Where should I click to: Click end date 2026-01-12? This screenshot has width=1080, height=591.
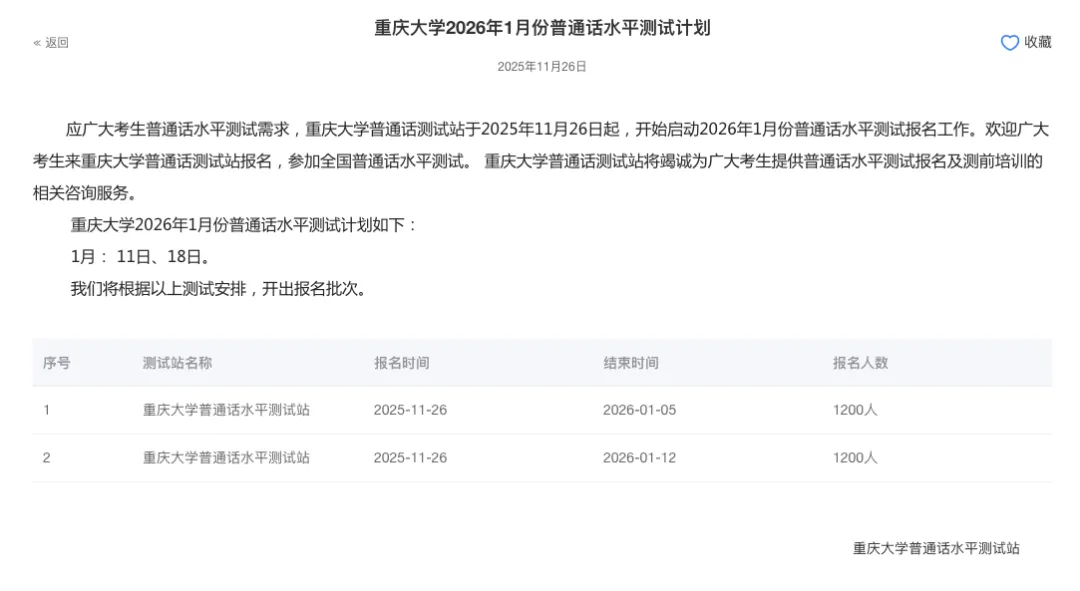point(639,457)
